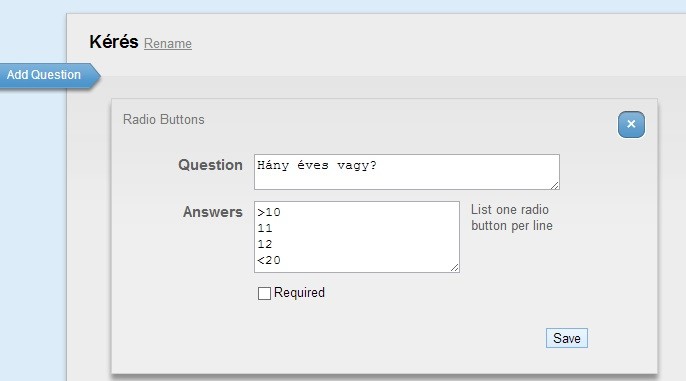
Task: Place cursor on the '12' answer line
Action: tap(265, 244)
